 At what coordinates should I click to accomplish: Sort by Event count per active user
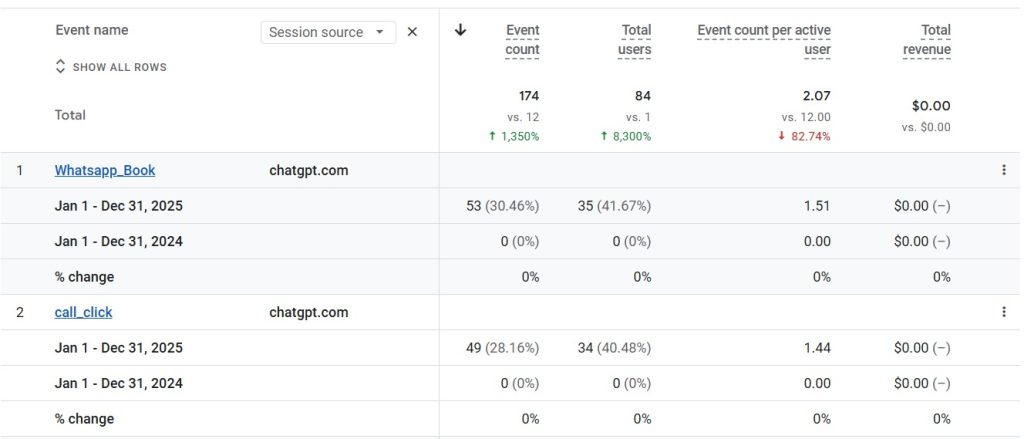(x=764, y=40)
